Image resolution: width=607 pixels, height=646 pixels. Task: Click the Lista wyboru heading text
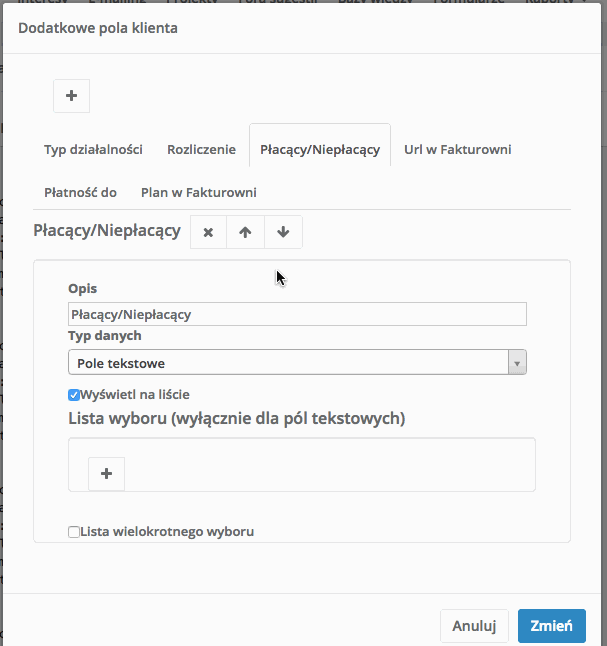[236, 417]
